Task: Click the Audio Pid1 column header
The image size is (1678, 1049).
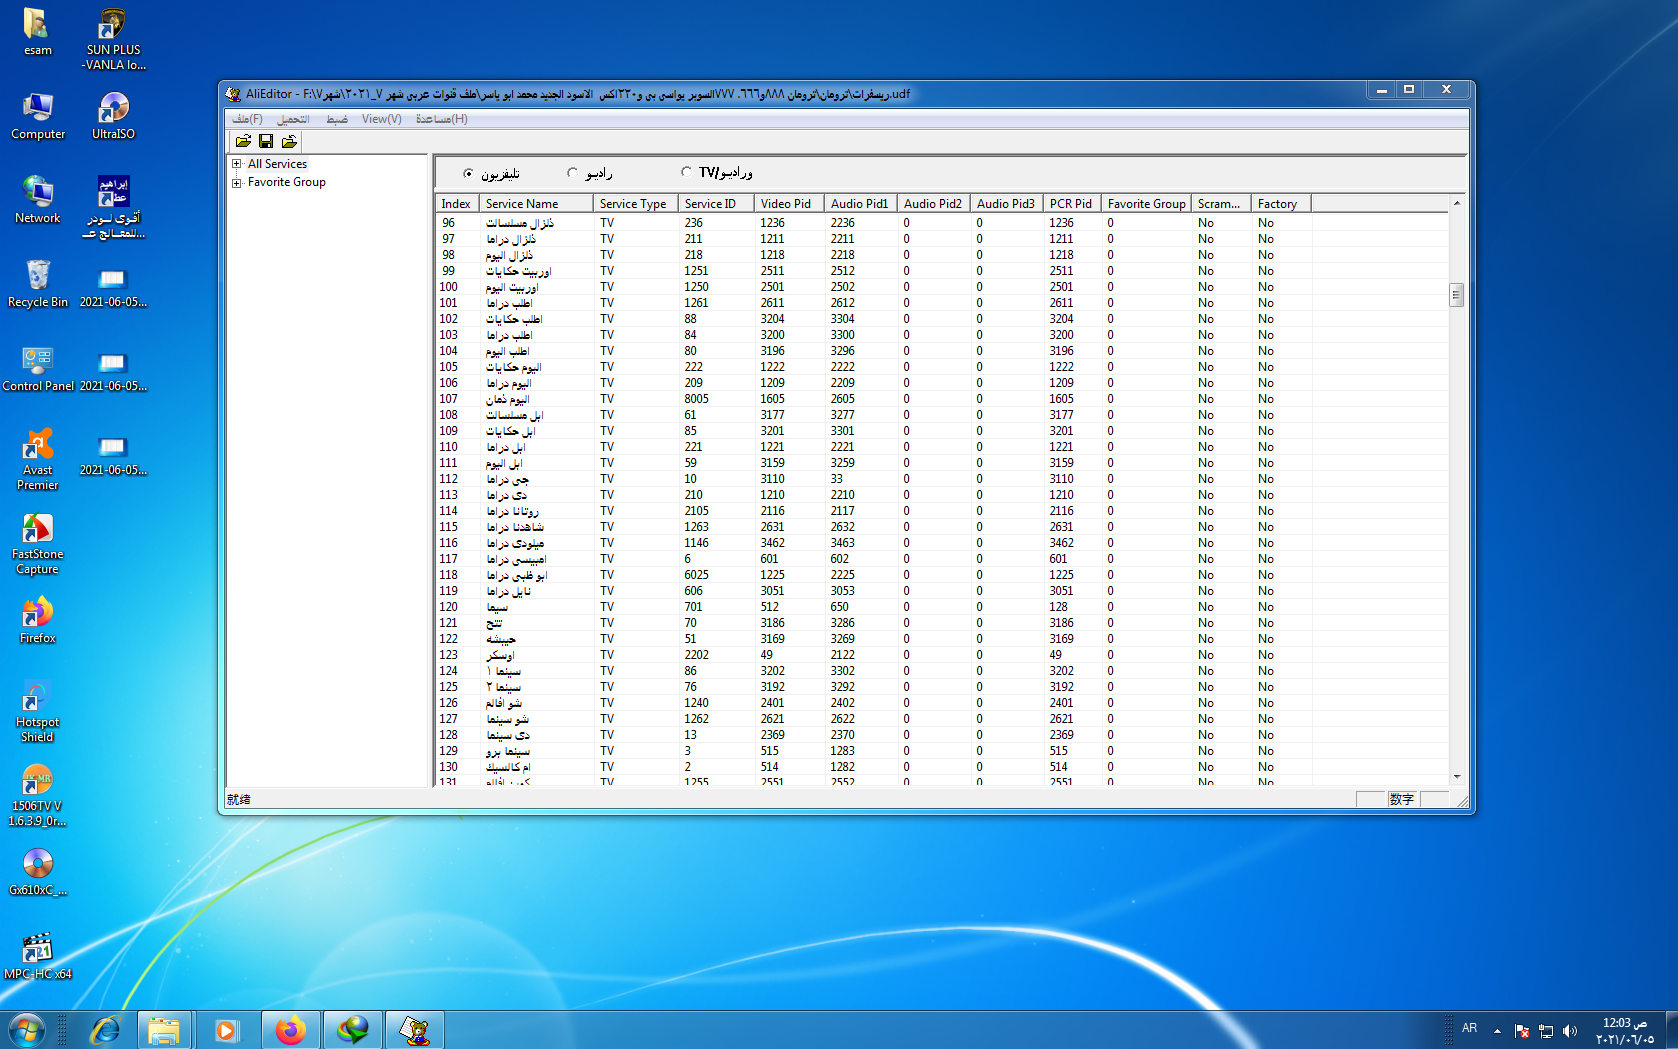Action: coord(861,204)
